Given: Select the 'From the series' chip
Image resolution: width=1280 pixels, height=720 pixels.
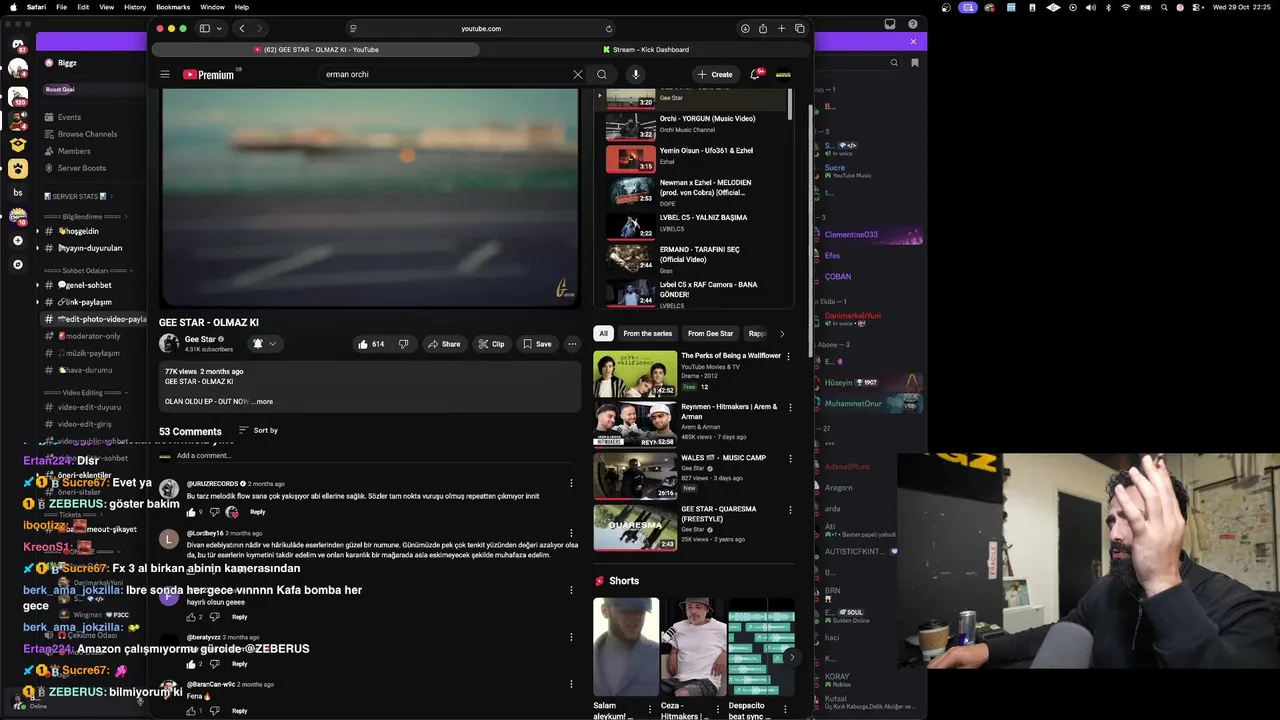Looking at the screenshot, I should coord(648,334).
